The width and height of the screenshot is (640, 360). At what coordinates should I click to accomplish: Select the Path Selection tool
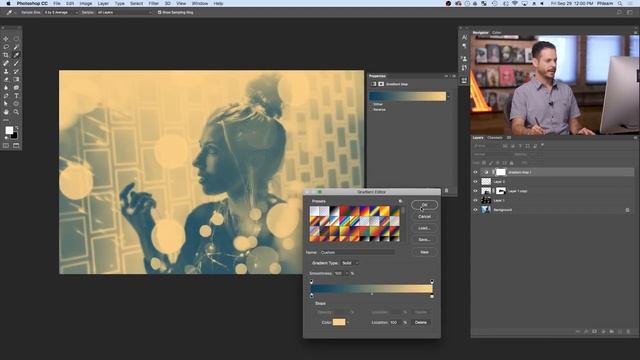click(x=6, y=104)
